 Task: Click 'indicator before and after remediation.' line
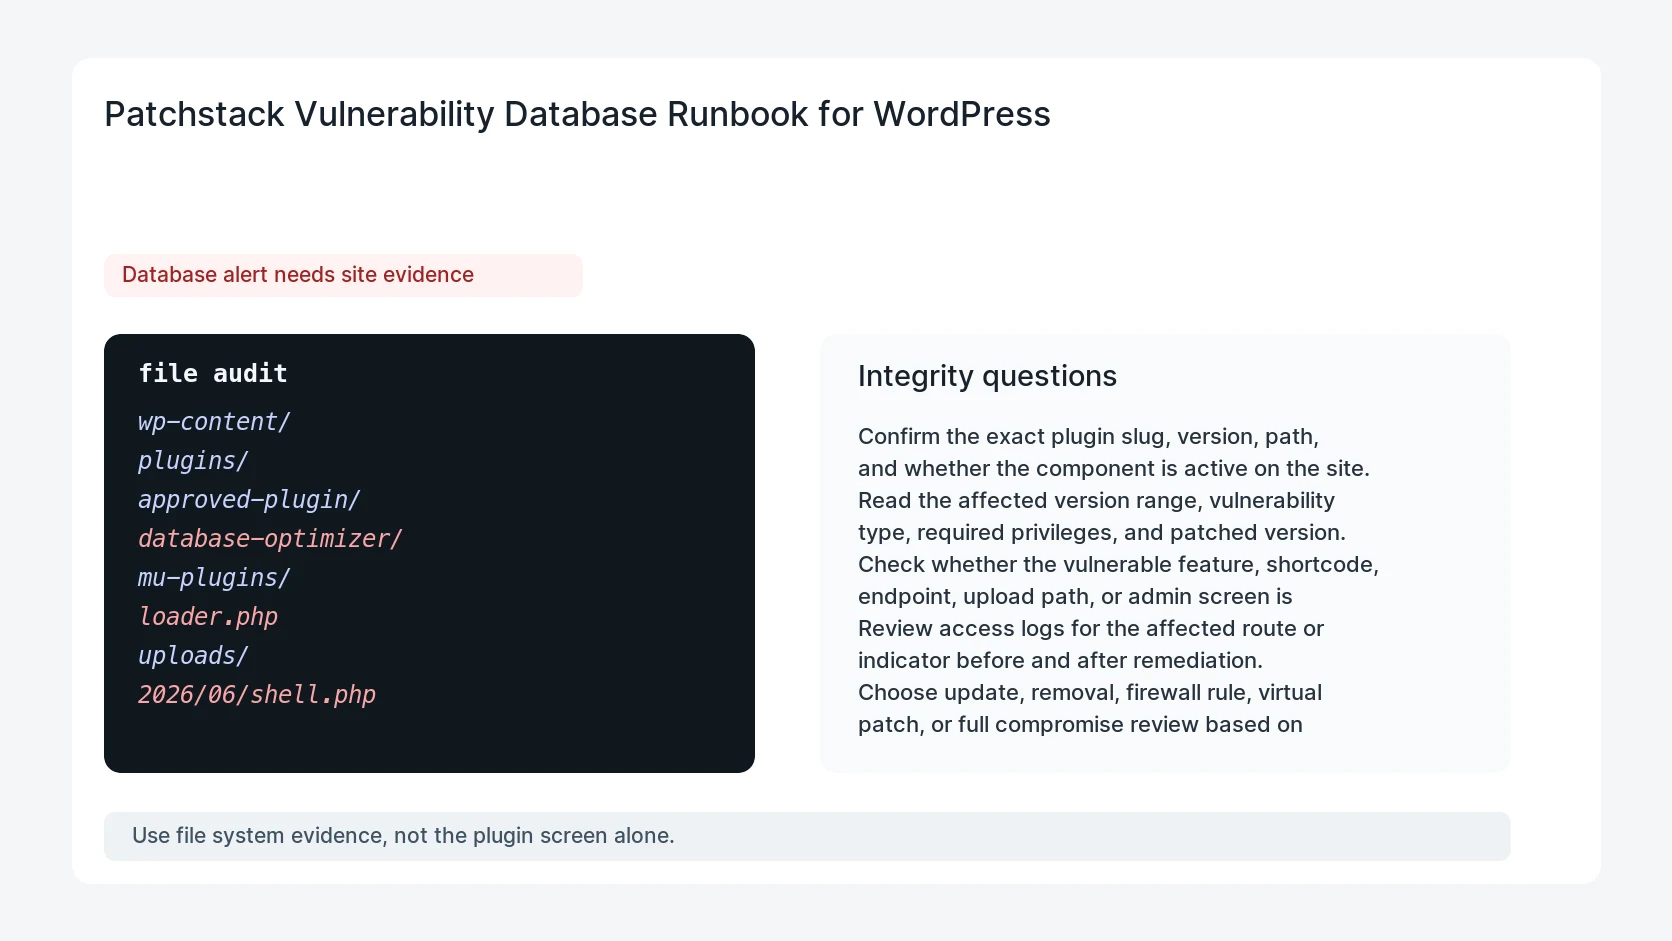coord(1060,661)
